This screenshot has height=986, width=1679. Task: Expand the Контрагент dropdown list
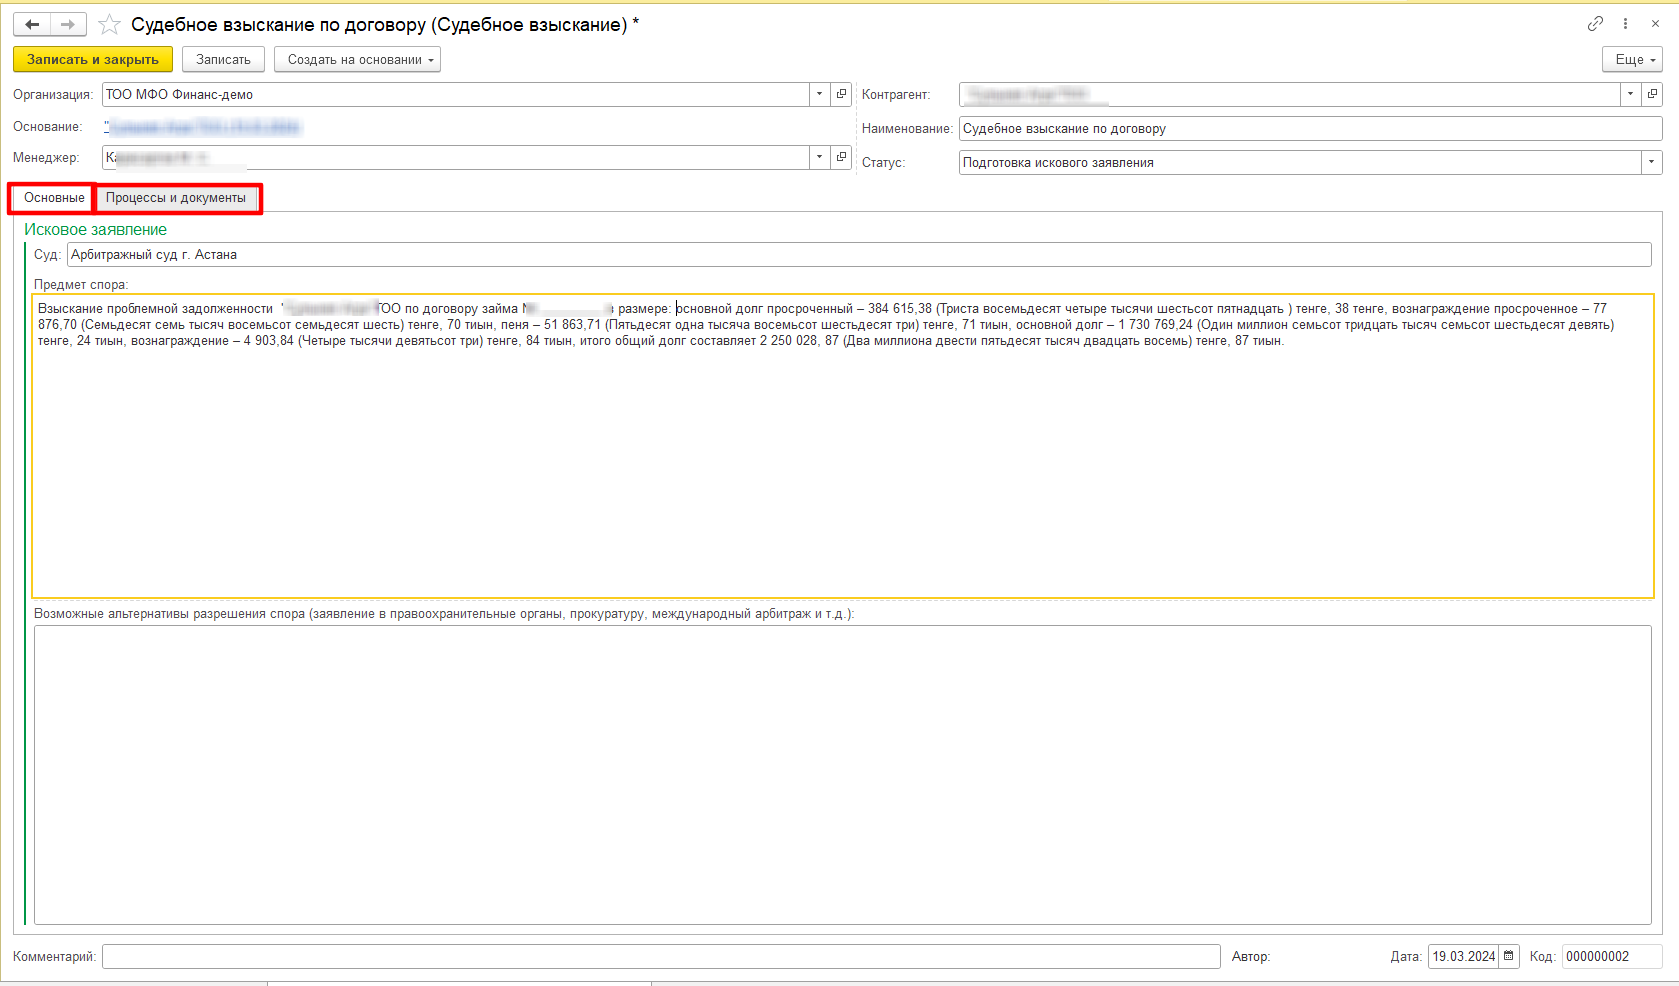click(x=1631, y=94)
